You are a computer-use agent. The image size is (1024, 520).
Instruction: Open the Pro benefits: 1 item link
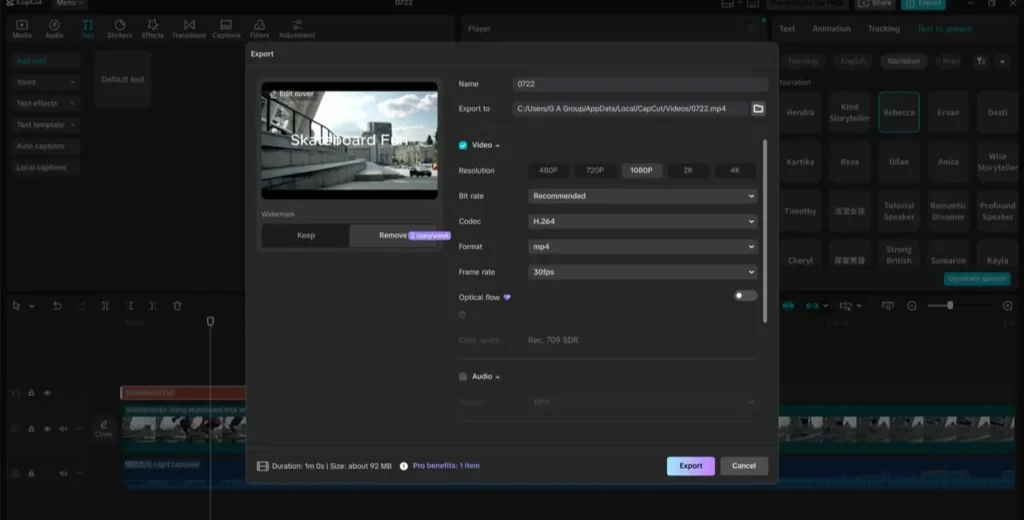point(446,466)
